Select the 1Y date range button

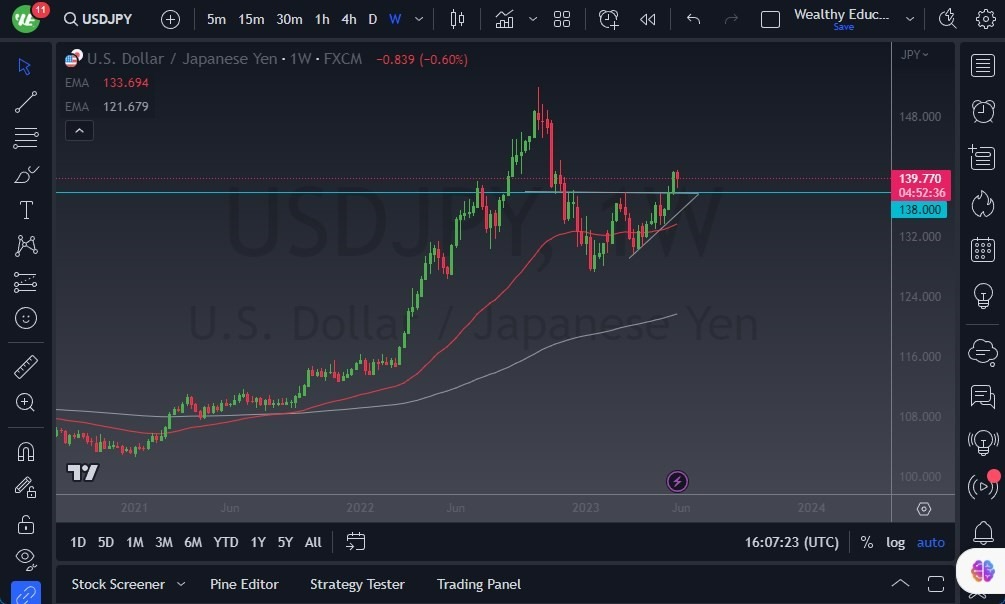coord(258,542)
